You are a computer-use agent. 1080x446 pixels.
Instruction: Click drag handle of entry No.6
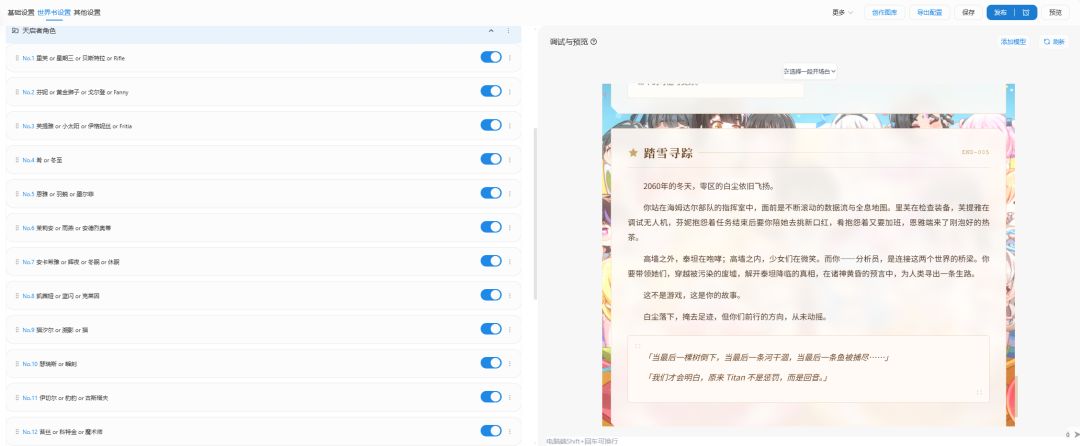(17, 227)
